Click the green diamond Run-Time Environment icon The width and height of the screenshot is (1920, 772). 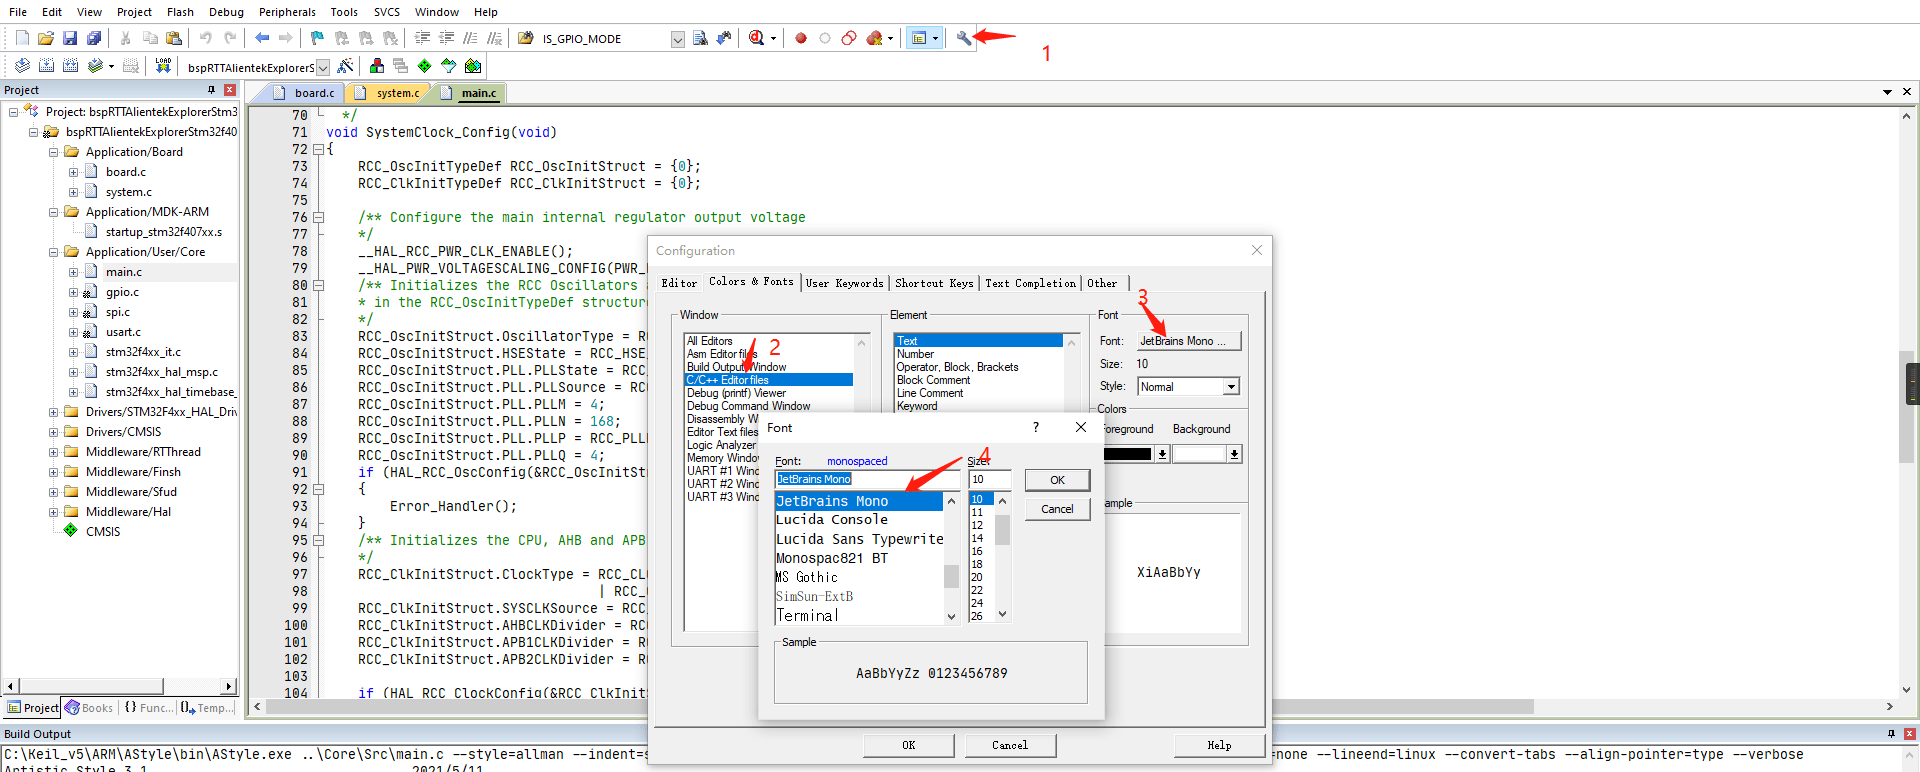pos(425,66)
